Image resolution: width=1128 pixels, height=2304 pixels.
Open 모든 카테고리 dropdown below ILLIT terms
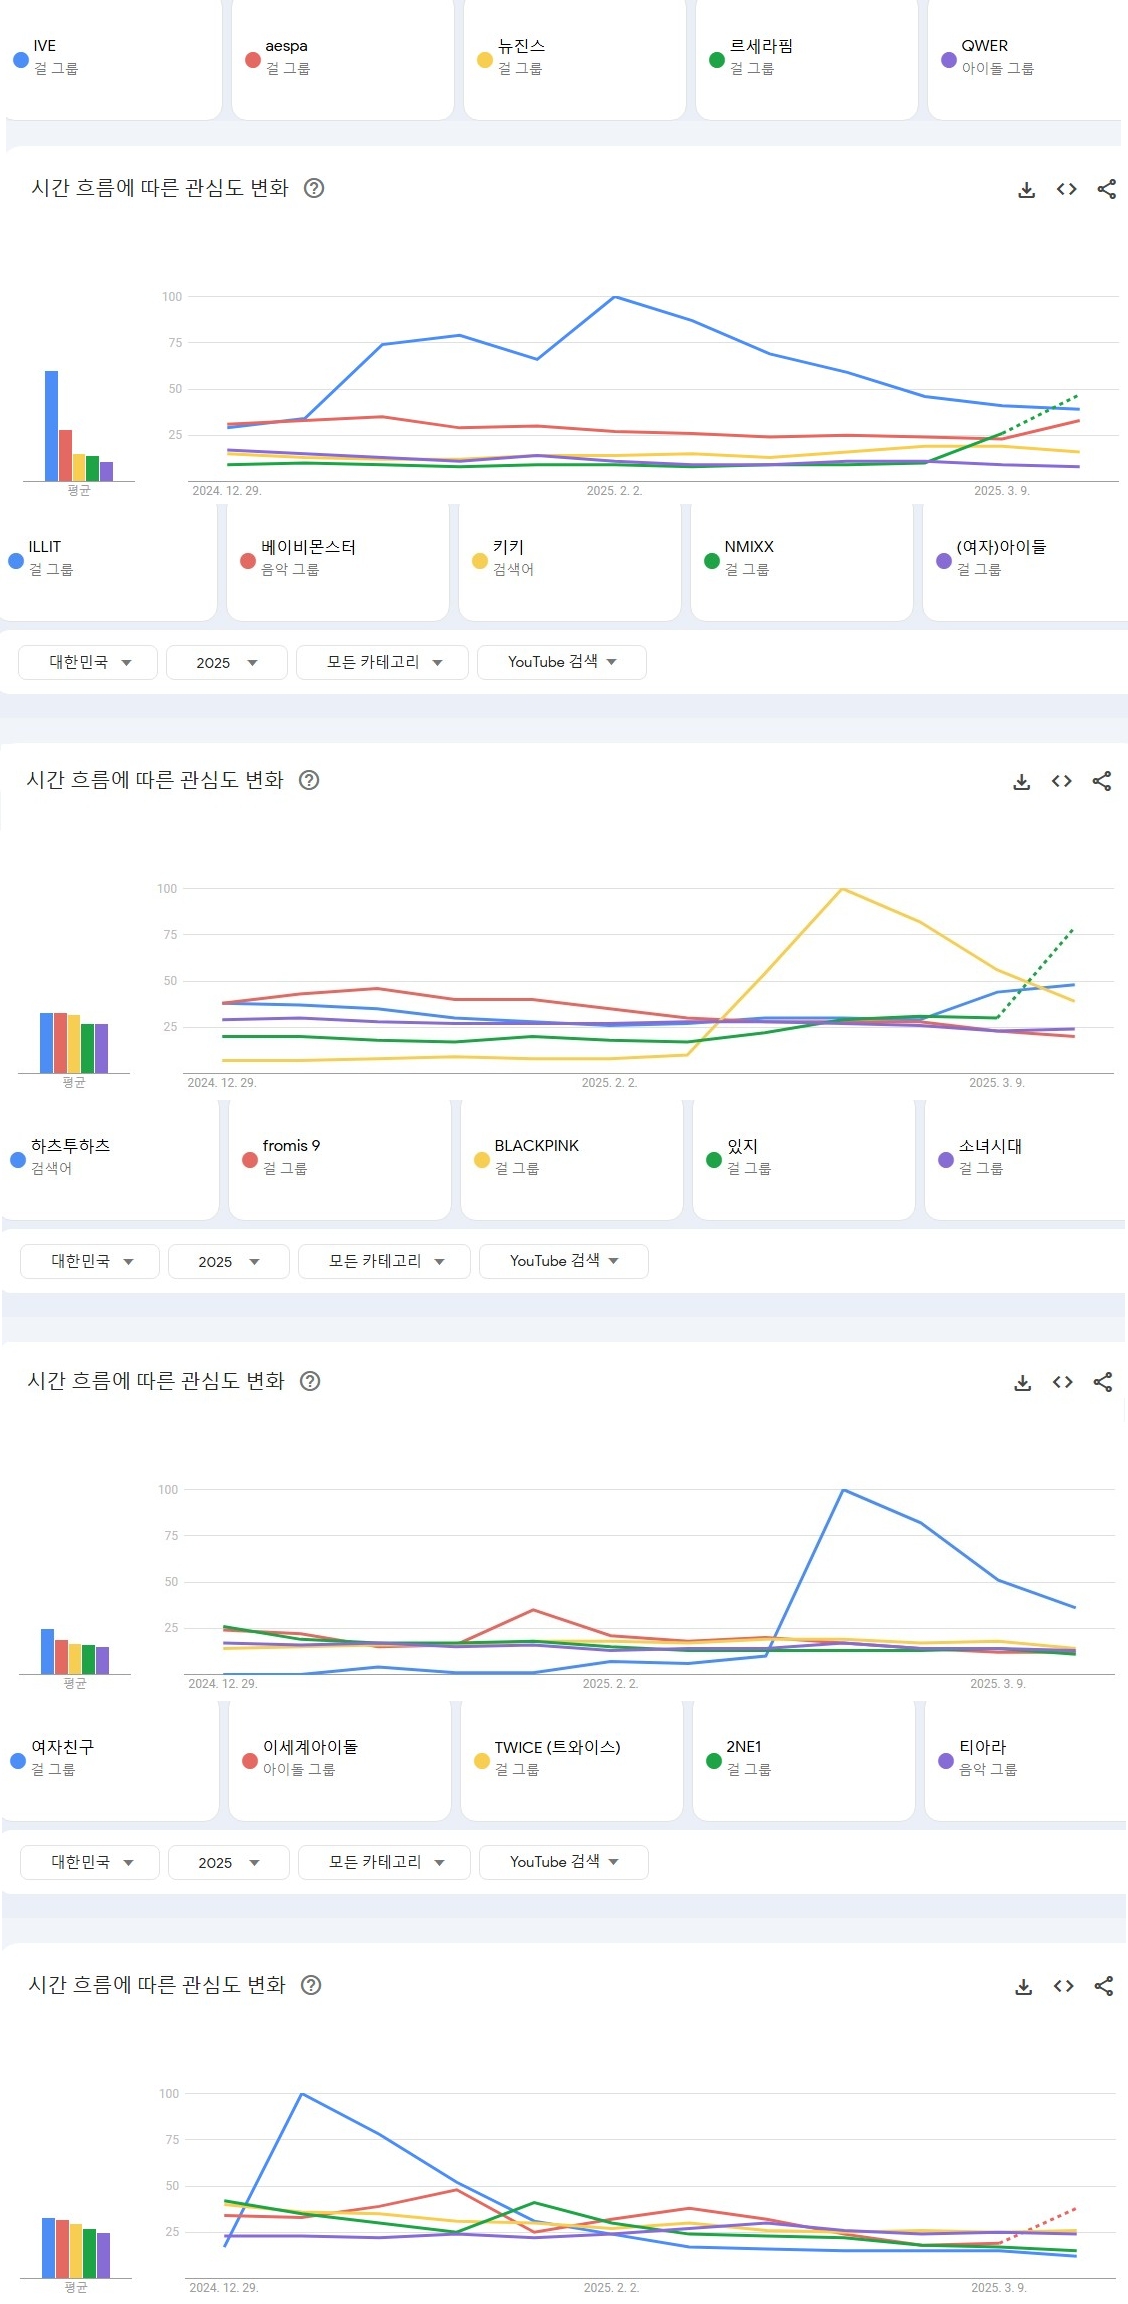[x=382, y=662]
